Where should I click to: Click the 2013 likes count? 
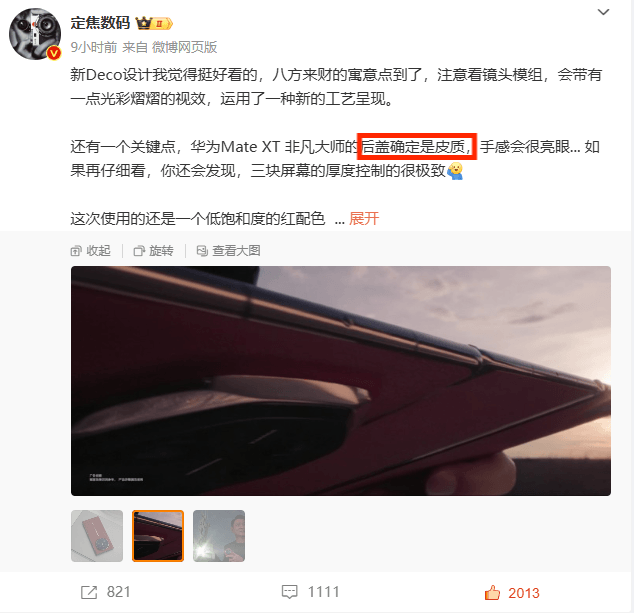[524, 593]
